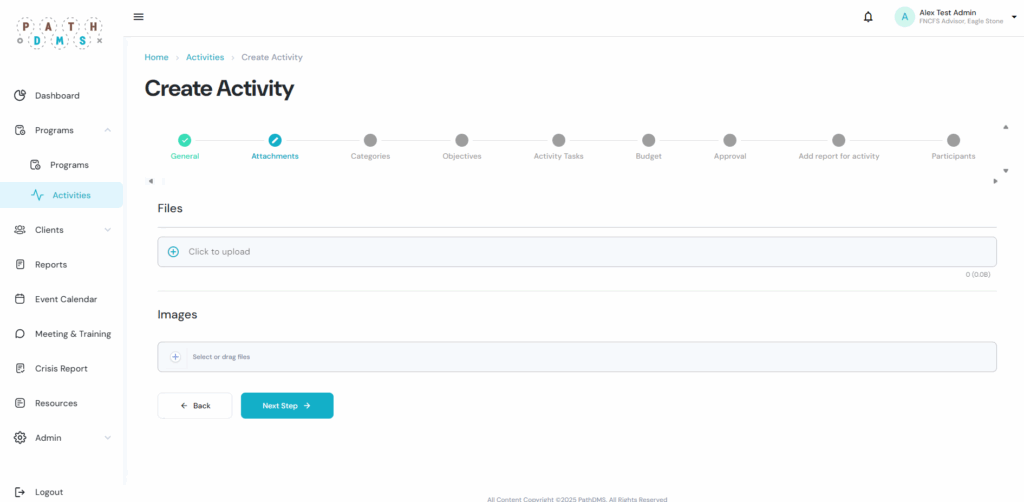Viewport: 1024px width, 502px height.
Task: Collapse the Programs sidebar section
Action: [107, 130]
